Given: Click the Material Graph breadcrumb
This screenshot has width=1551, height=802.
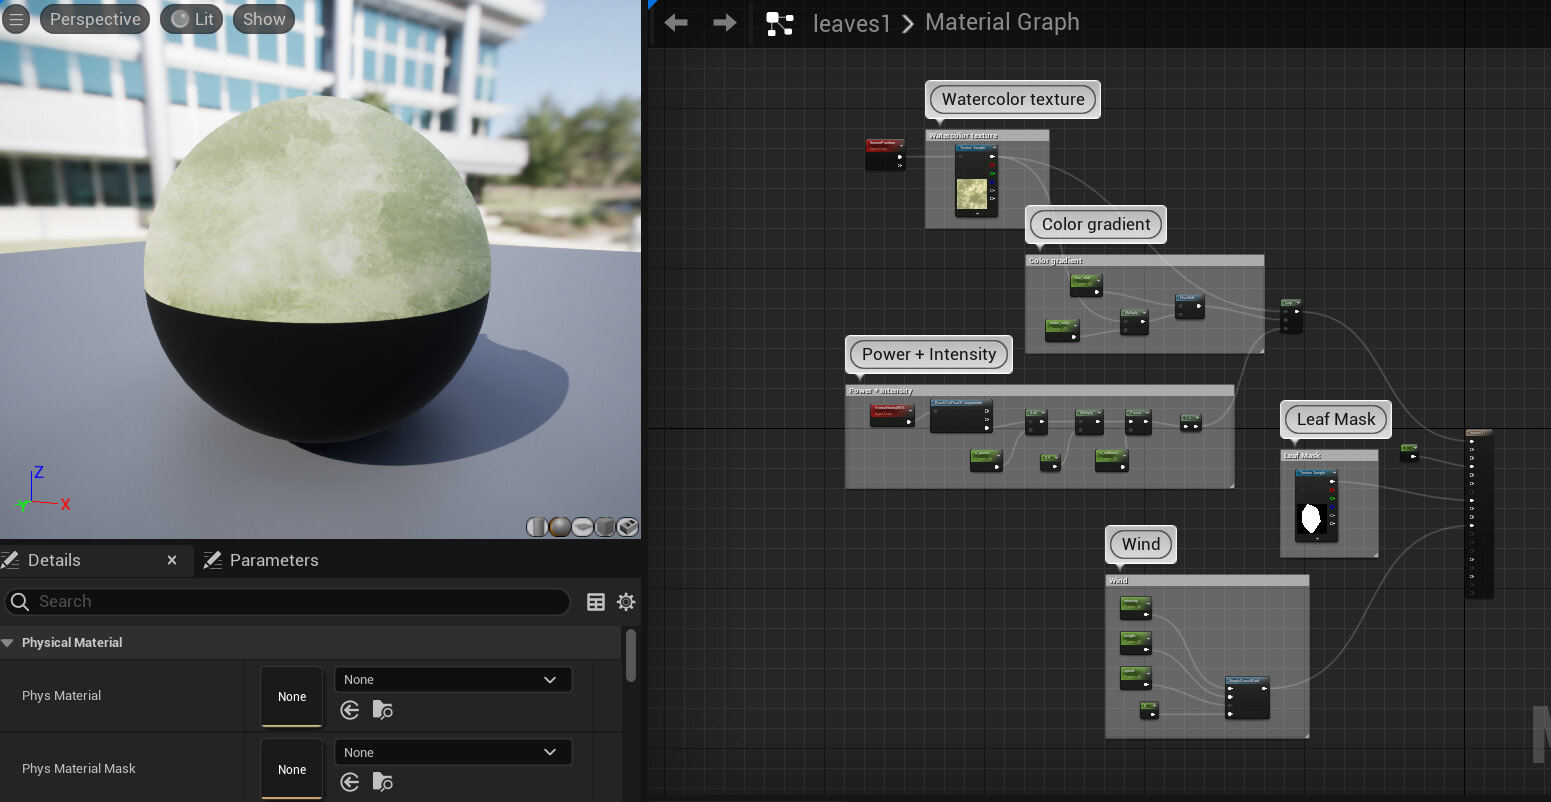Looking at the screenshot, I should (1002, 22).
